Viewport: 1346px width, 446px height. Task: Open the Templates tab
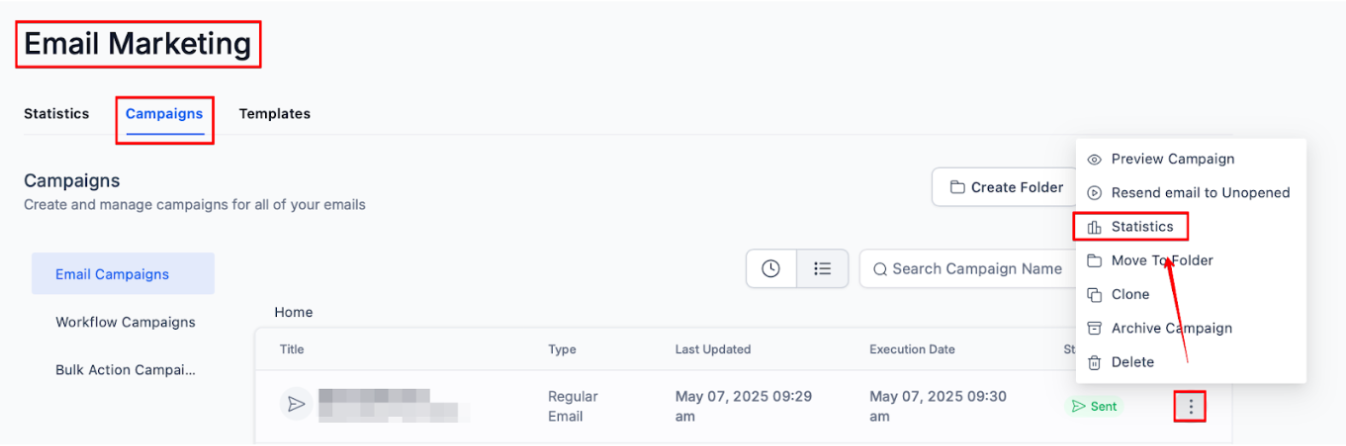coord(274,114)
